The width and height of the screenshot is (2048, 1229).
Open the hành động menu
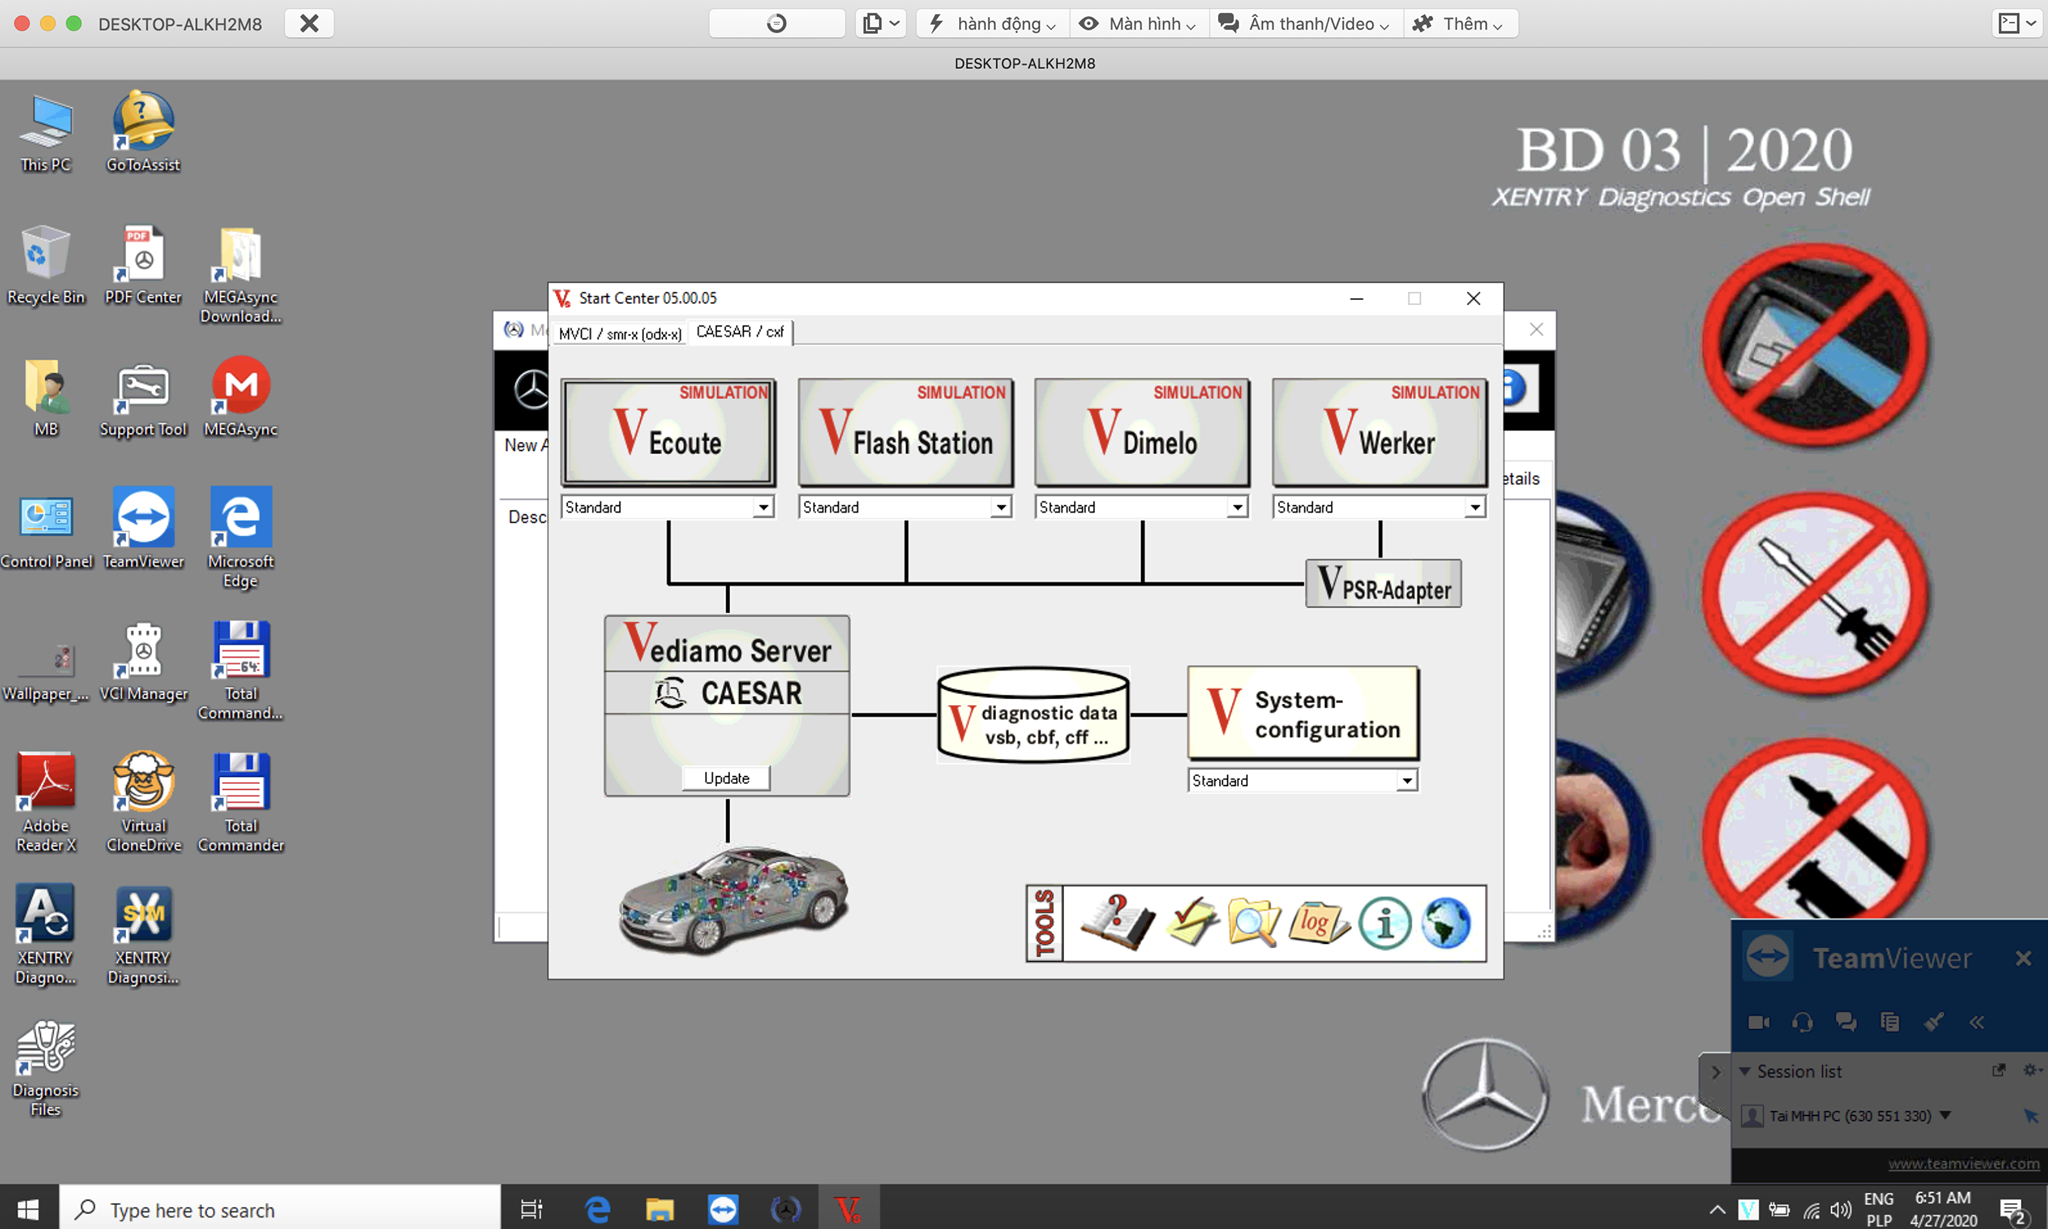992,23
